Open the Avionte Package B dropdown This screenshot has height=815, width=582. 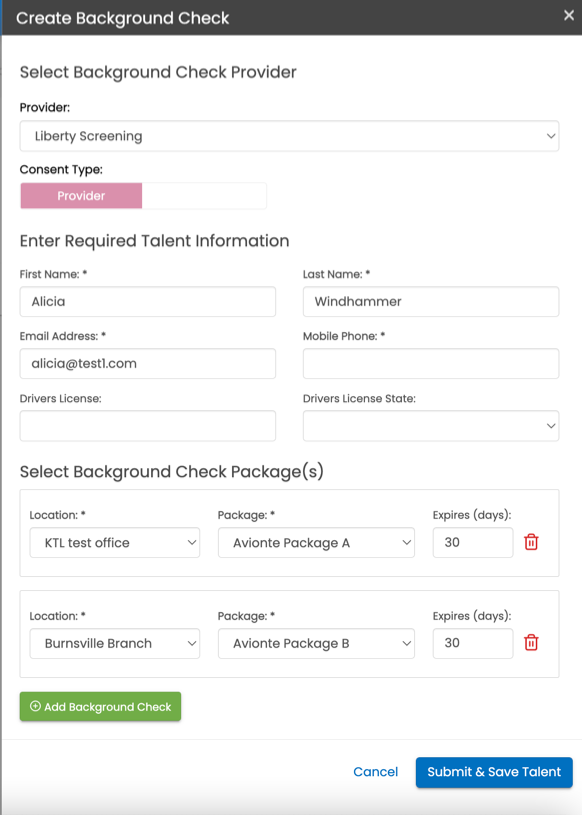click(316, 643)
